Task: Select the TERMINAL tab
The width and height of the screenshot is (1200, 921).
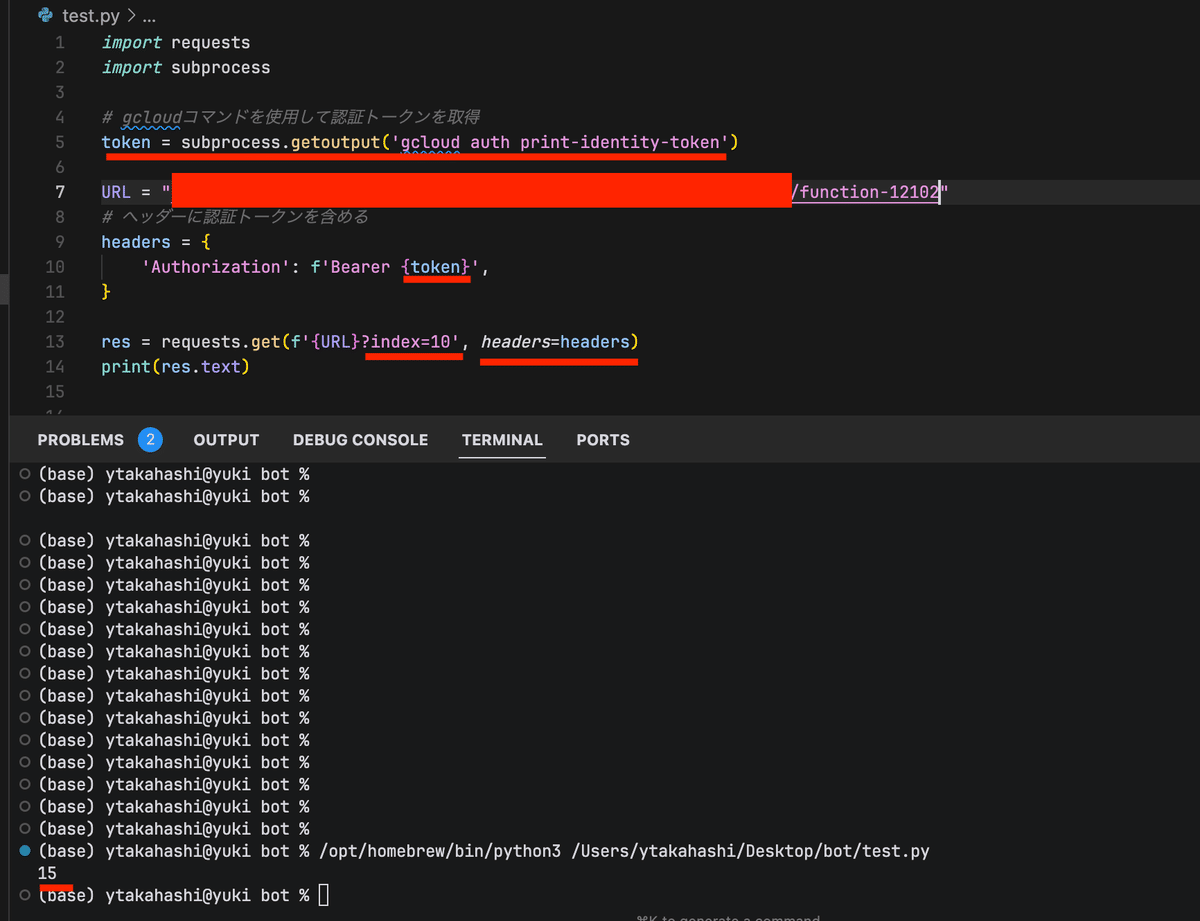Action: (x=502, y=440)
